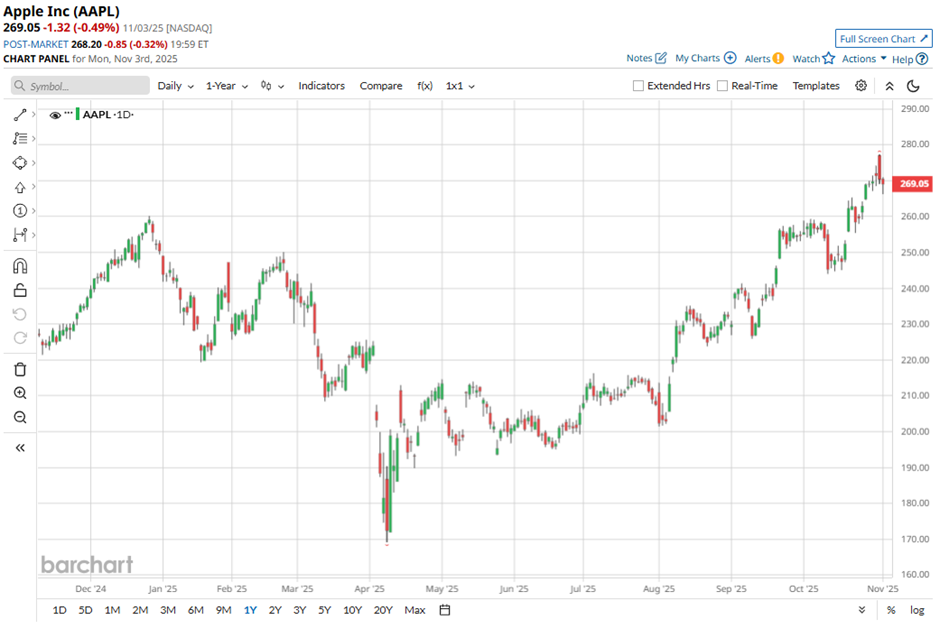The height and width of the screenshot is (629, 940).
Task: Open the Daily frequency dropdown
Action: coord(176,86)
